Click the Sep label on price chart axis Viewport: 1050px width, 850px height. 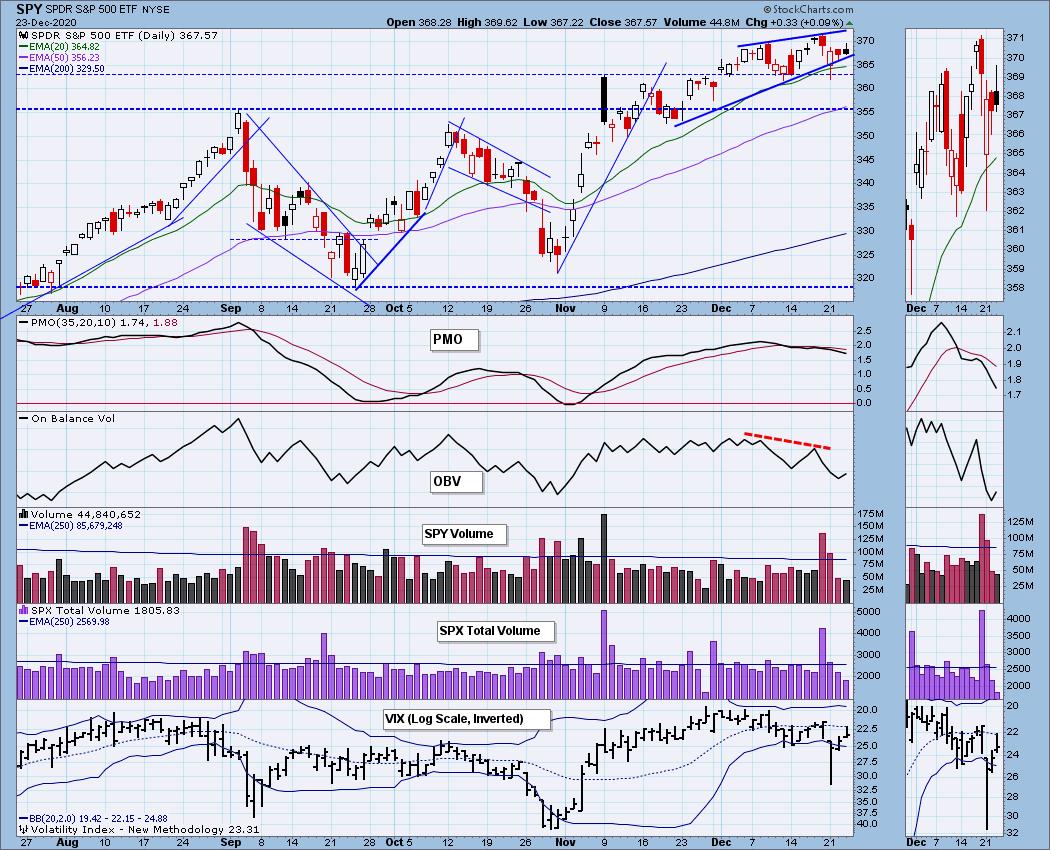point(230,309)
